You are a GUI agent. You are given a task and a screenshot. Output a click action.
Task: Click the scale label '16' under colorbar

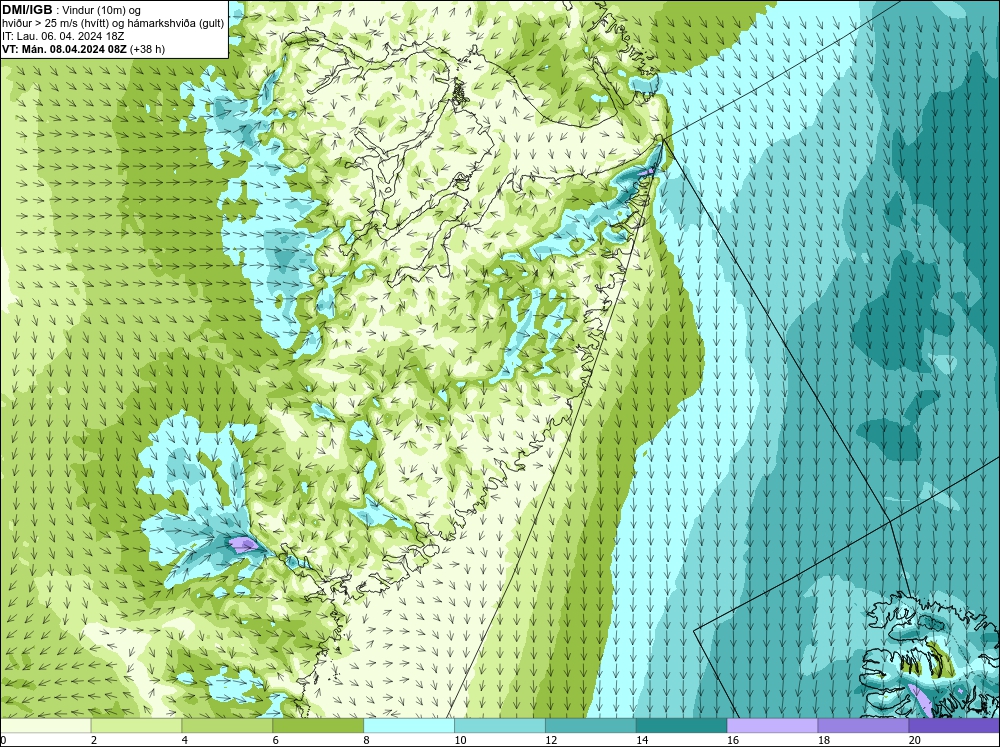coord(733,740)
